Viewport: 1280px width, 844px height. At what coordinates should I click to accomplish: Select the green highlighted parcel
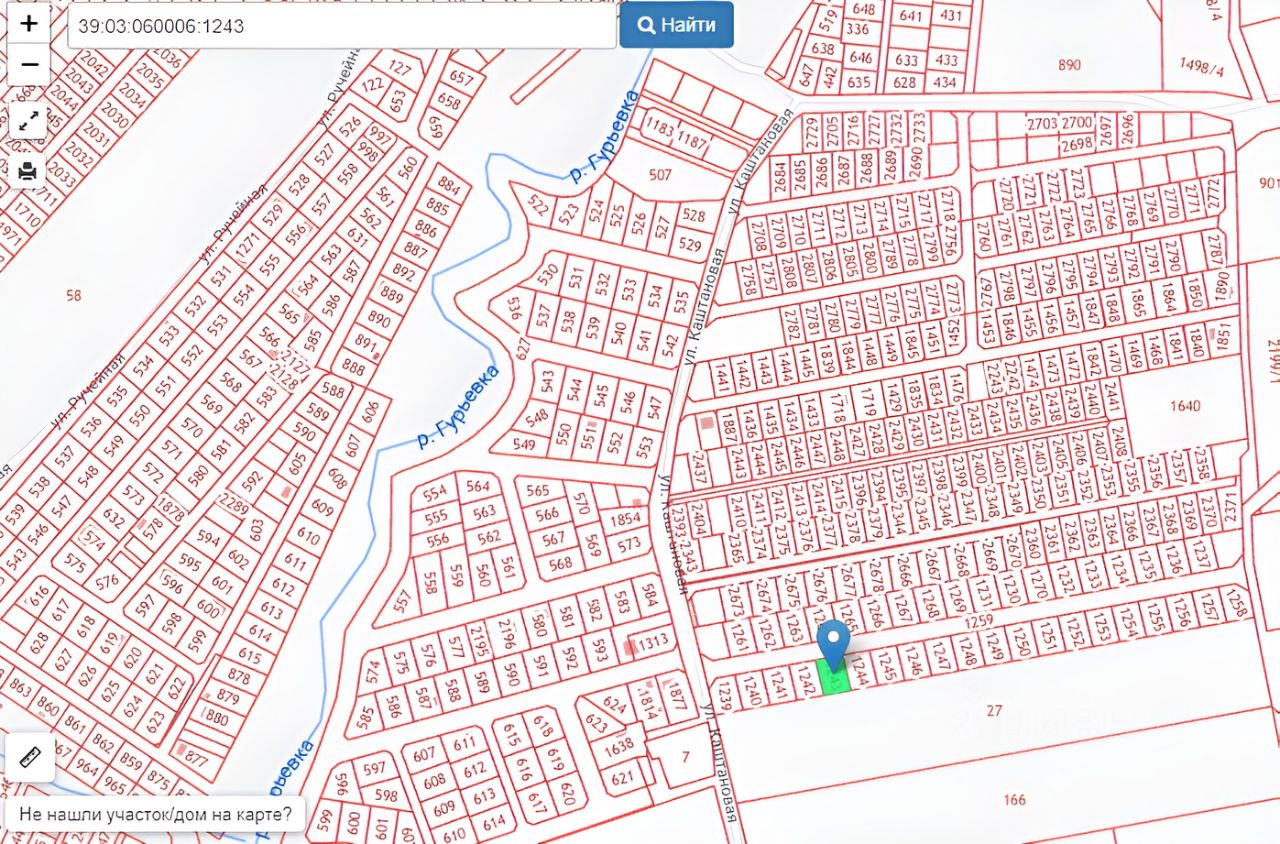coord(834,678)
